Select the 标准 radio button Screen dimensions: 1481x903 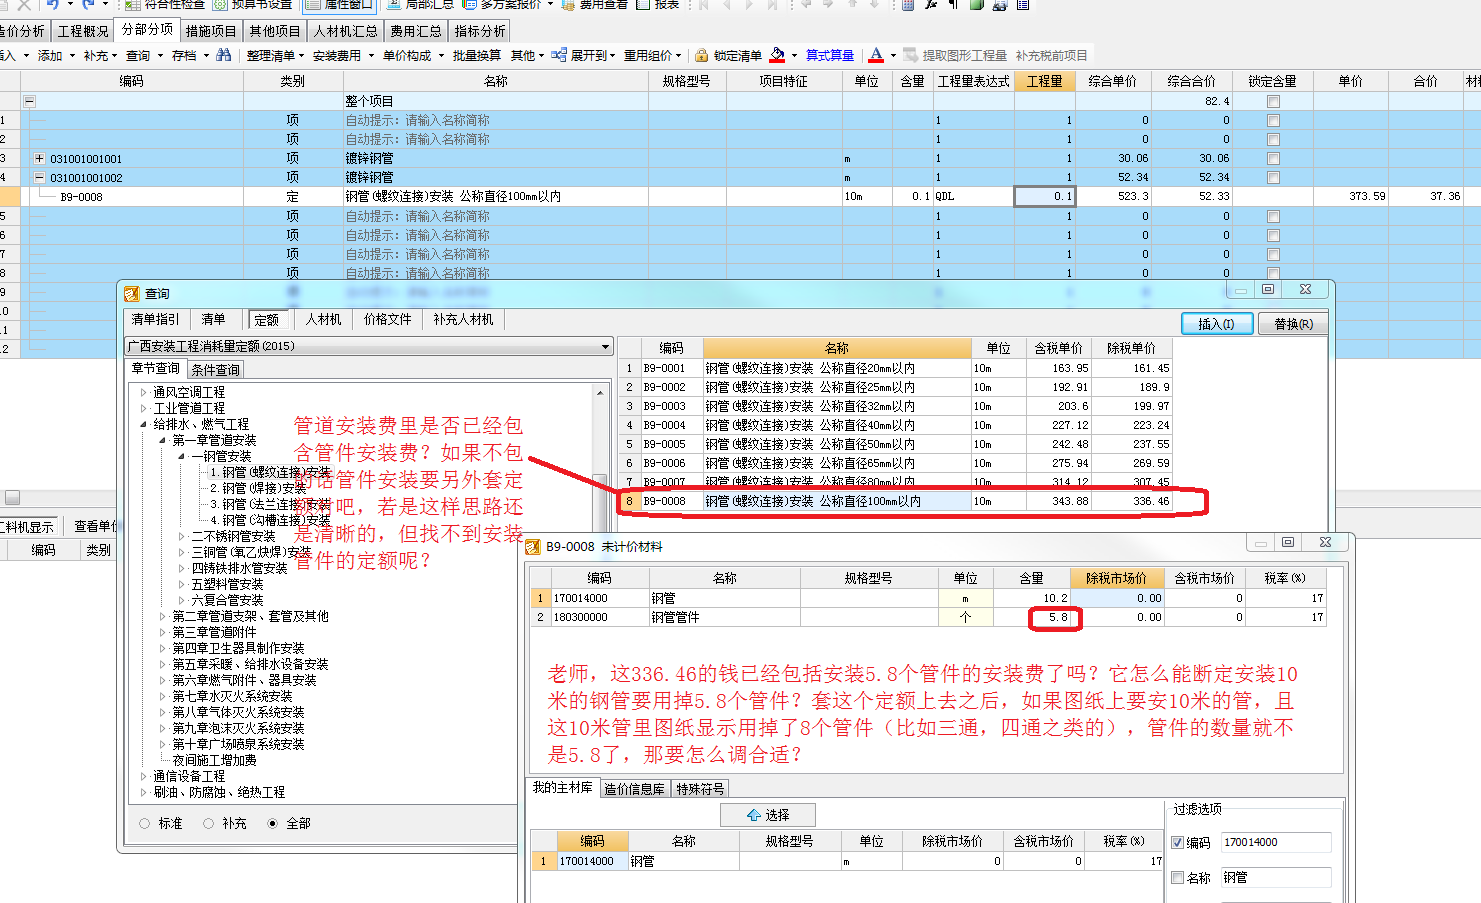tap(145, 823)
